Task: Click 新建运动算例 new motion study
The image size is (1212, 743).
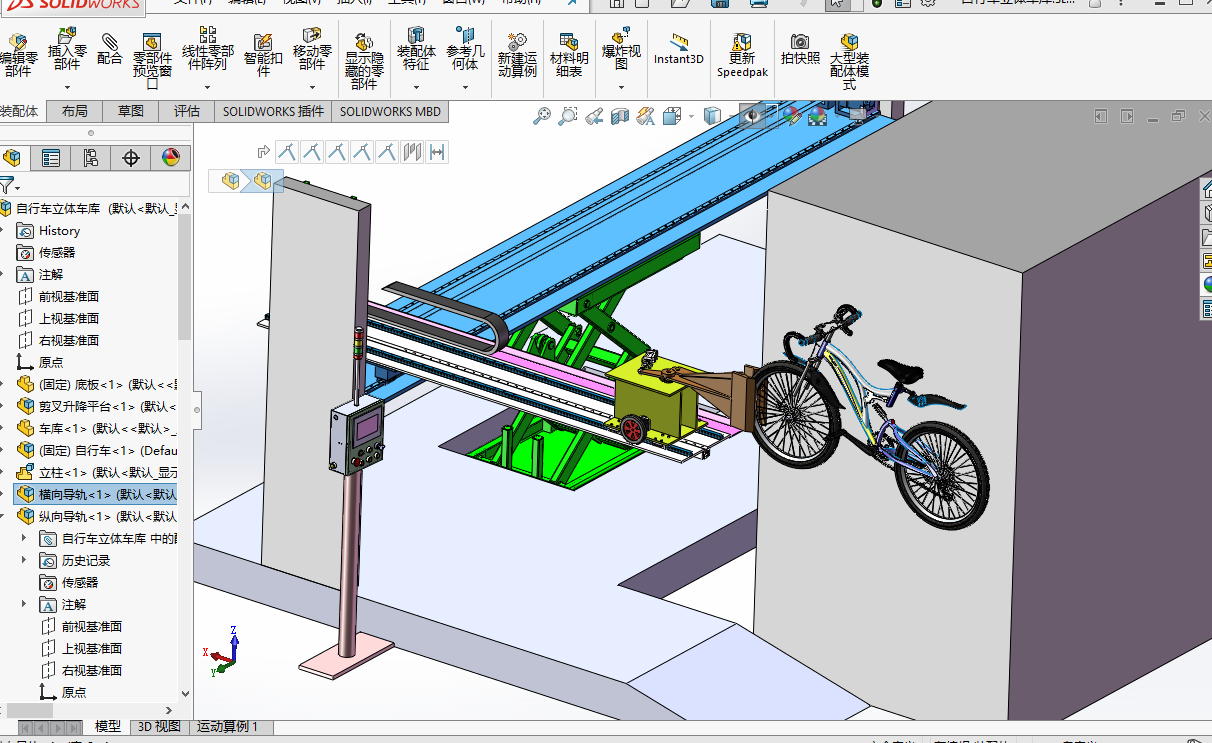Action: tap(517, 55)
